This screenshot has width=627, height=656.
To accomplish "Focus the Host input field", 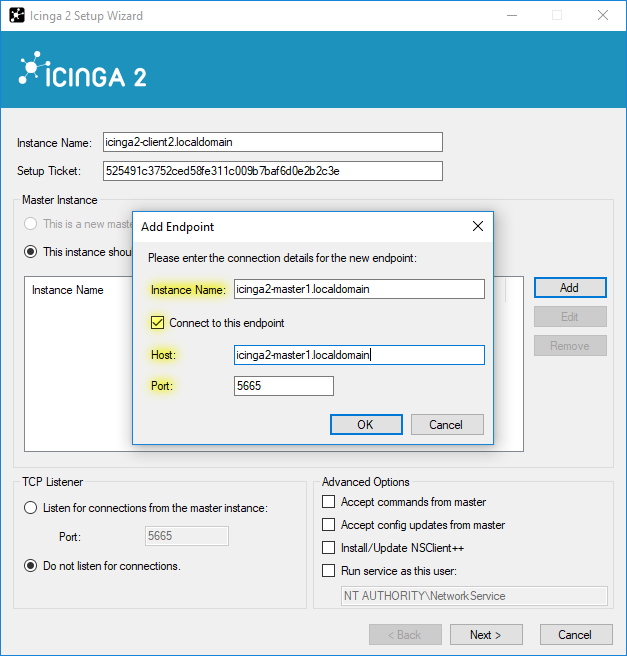I will 359,355.
